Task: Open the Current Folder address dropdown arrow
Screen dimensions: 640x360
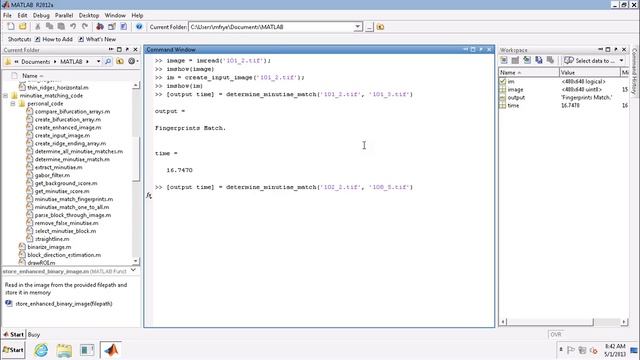Action: coord(98,62)
